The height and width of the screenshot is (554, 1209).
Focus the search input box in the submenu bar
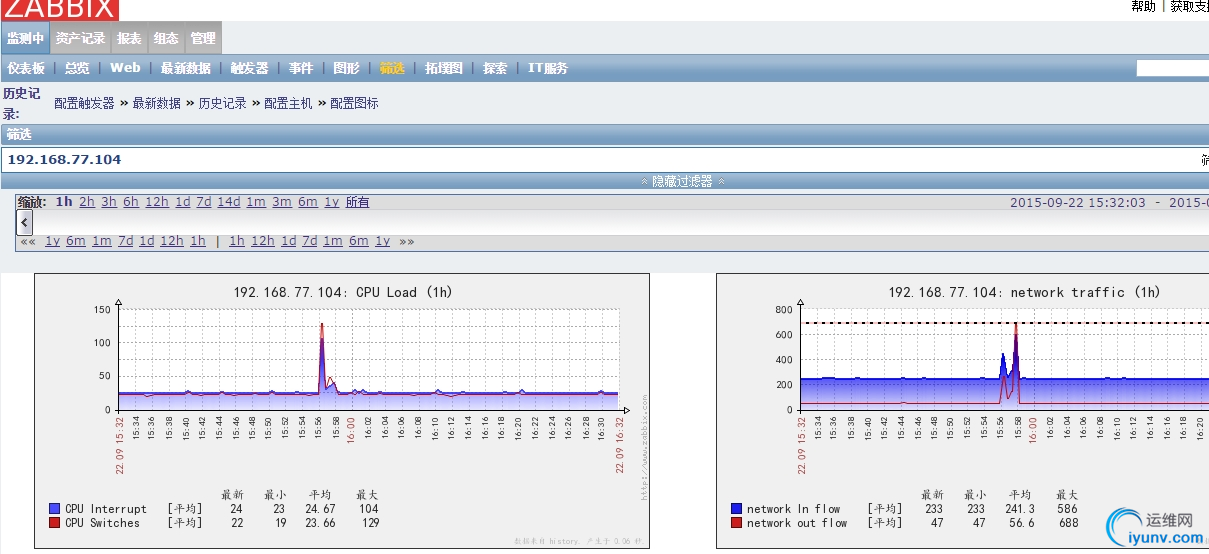1172,68
